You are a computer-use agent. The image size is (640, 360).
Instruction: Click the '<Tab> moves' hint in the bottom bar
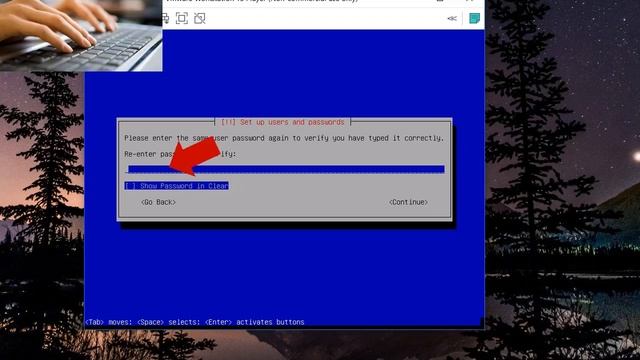click(108, 322)
